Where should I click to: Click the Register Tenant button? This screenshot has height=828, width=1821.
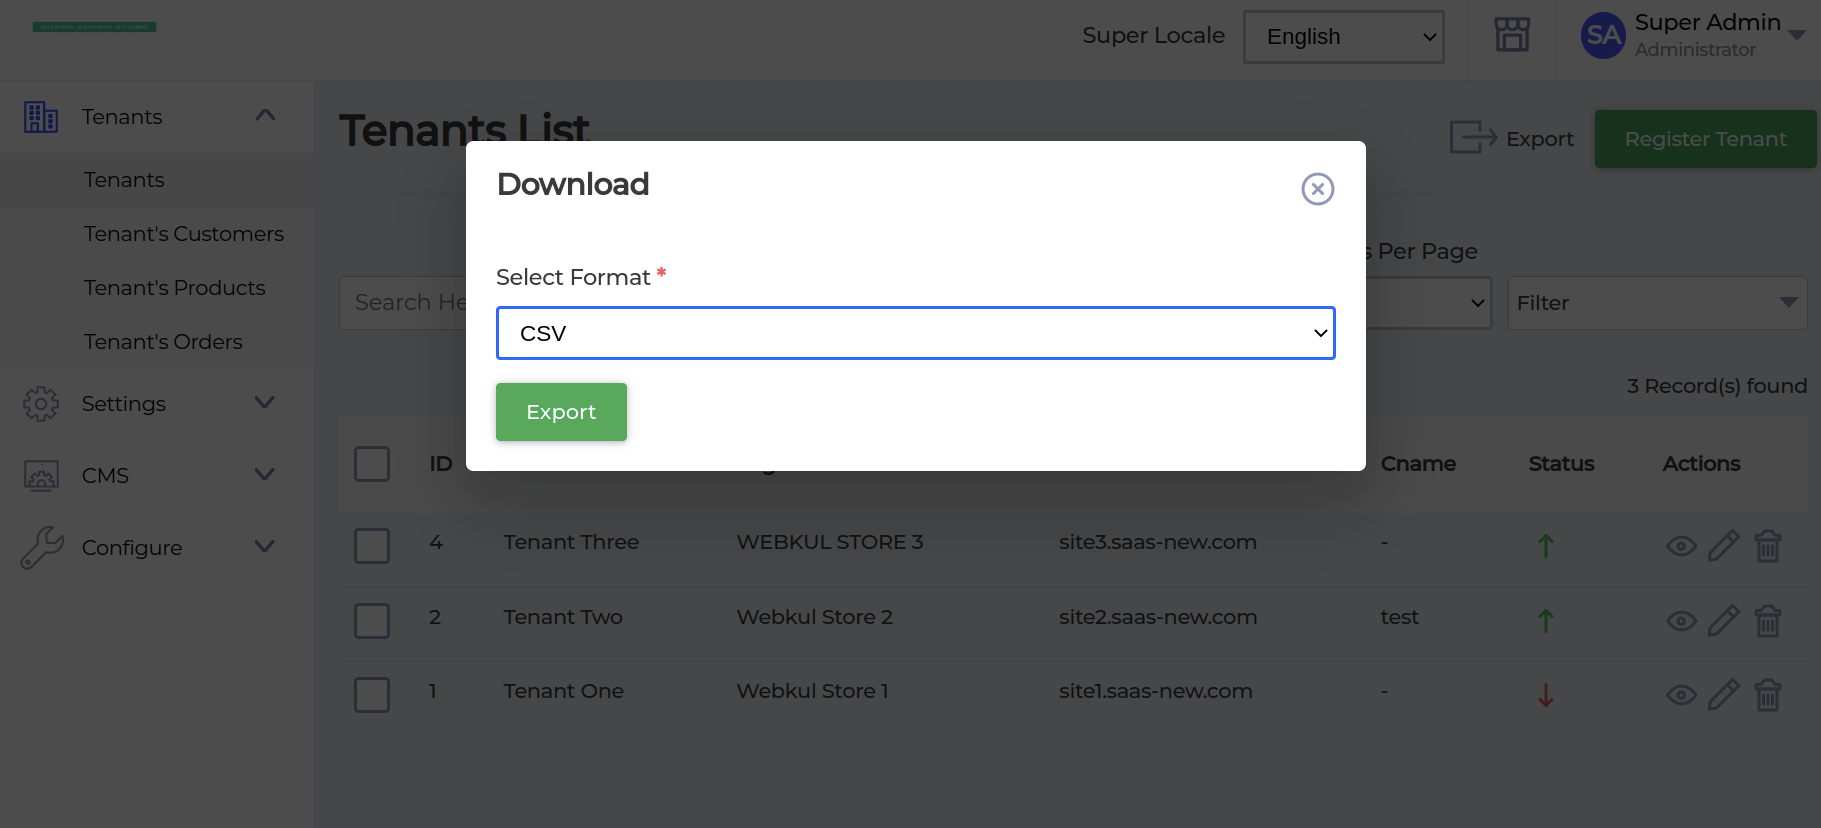(x=1705, y=139)
